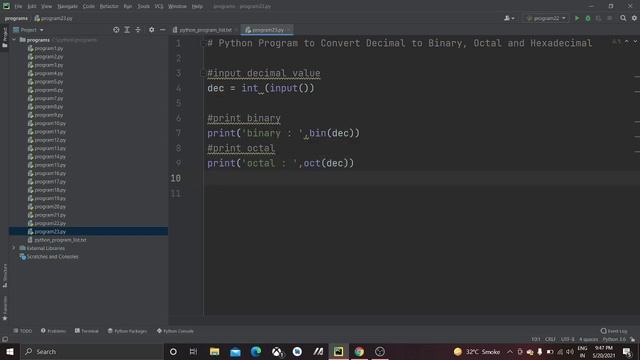This screenshot has height=360, width=640.
Task: Open Python Packages tool window
Action: tap(127, 331)
